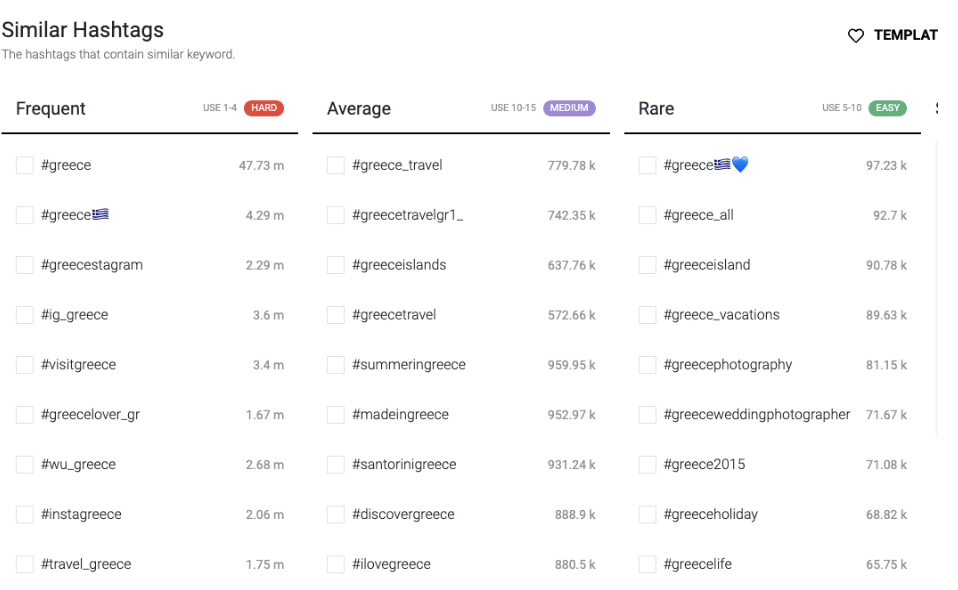958x590 pixels.
Task: Tick the #visitgreece checkbox
Action: pos(24,365)
